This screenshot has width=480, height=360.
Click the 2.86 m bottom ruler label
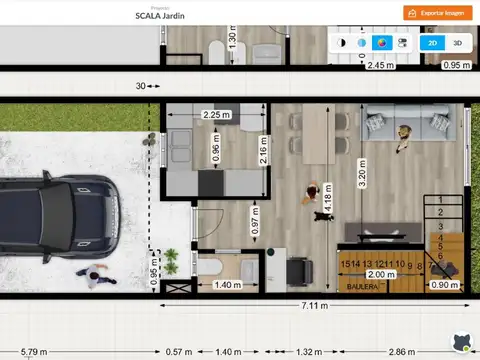click(402, 352)
